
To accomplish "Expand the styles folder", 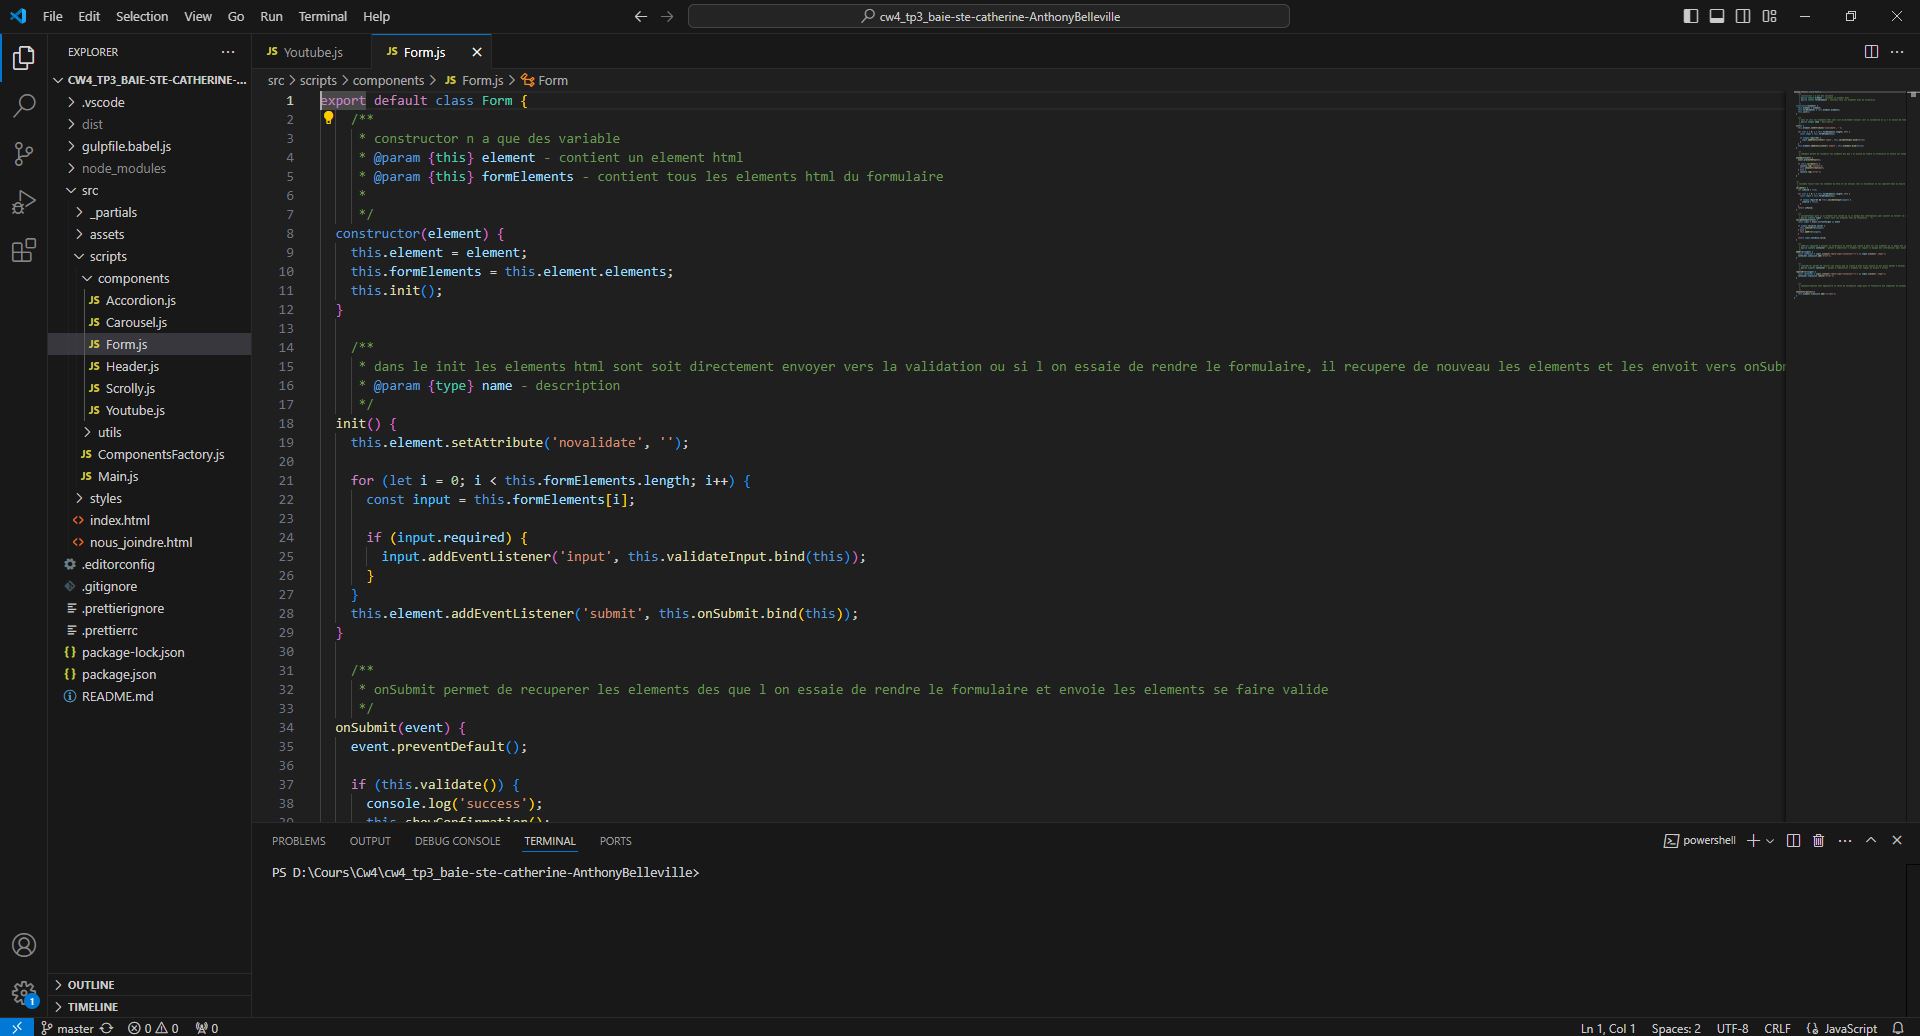I will (150, 498).
